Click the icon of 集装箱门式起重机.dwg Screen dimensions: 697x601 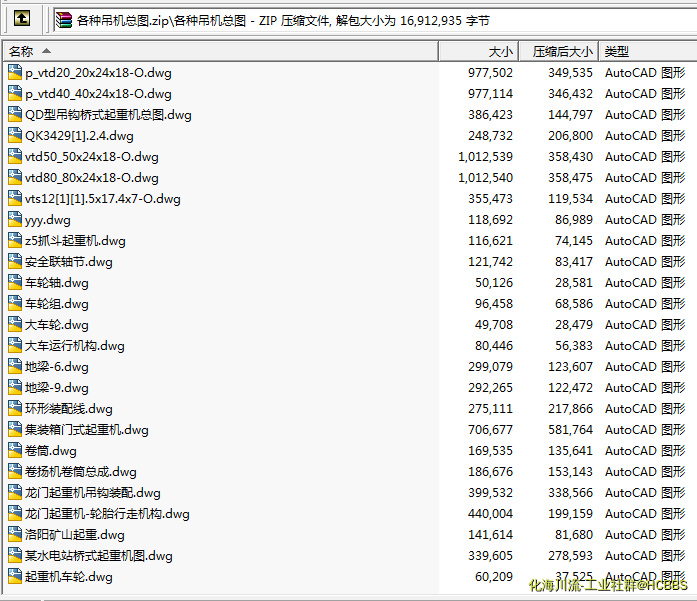pyautogui.click(x=15, y=429)
